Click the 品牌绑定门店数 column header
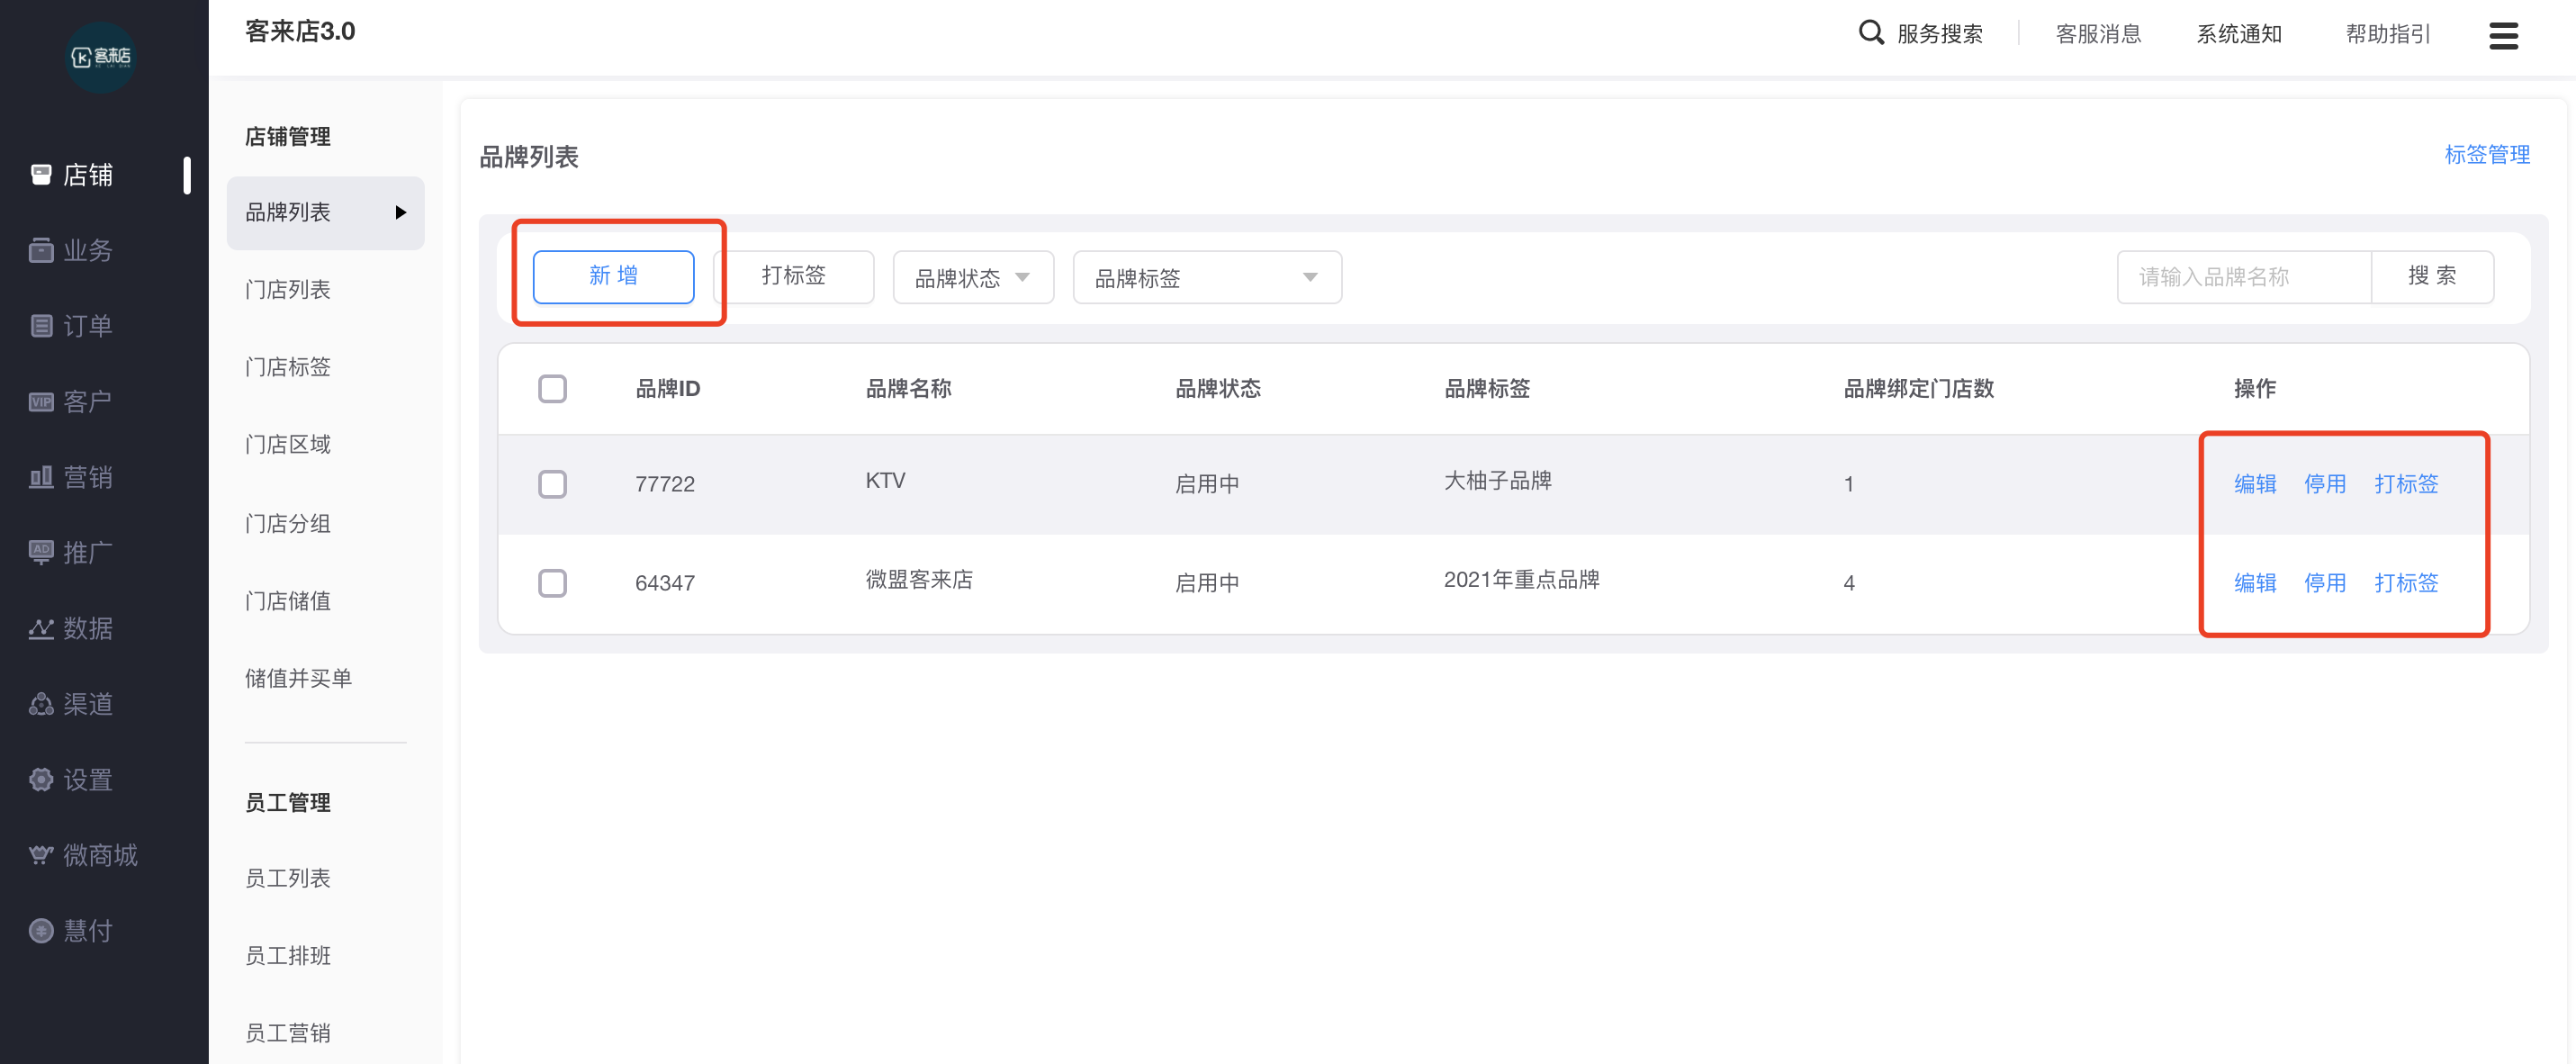The width and height of the screenshot is (2576, 1064). tap(1918, 389)
